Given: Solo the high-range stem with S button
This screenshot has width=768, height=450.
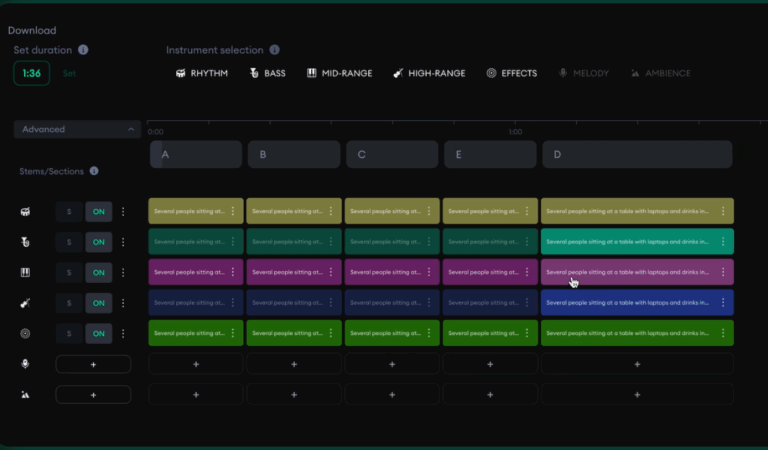Looking at the screenshot, I should (x=69, y=303).
